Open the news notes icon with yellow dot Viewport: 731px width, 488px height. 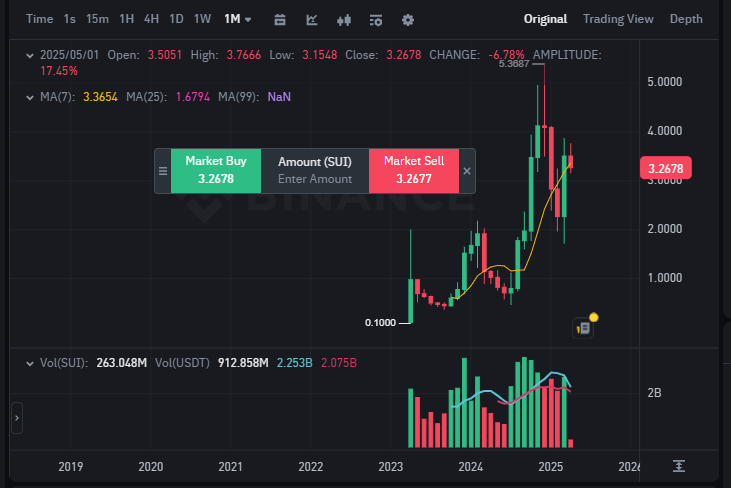point(583,328)
